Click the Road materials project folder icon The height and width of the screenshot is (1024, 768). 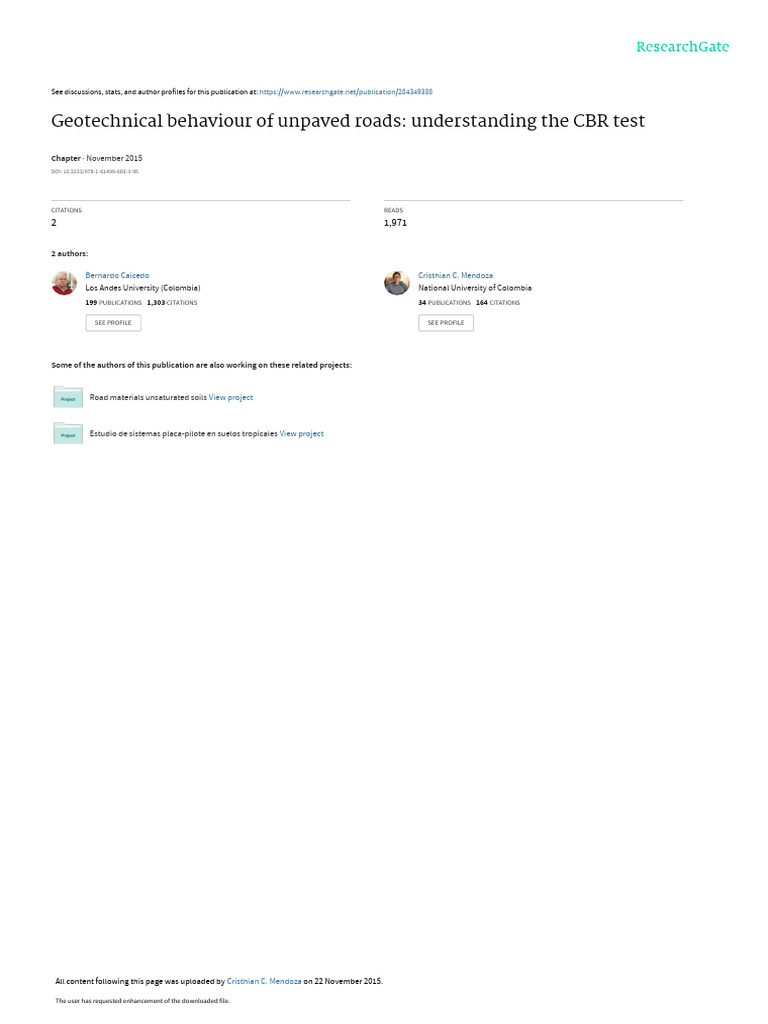68,397
